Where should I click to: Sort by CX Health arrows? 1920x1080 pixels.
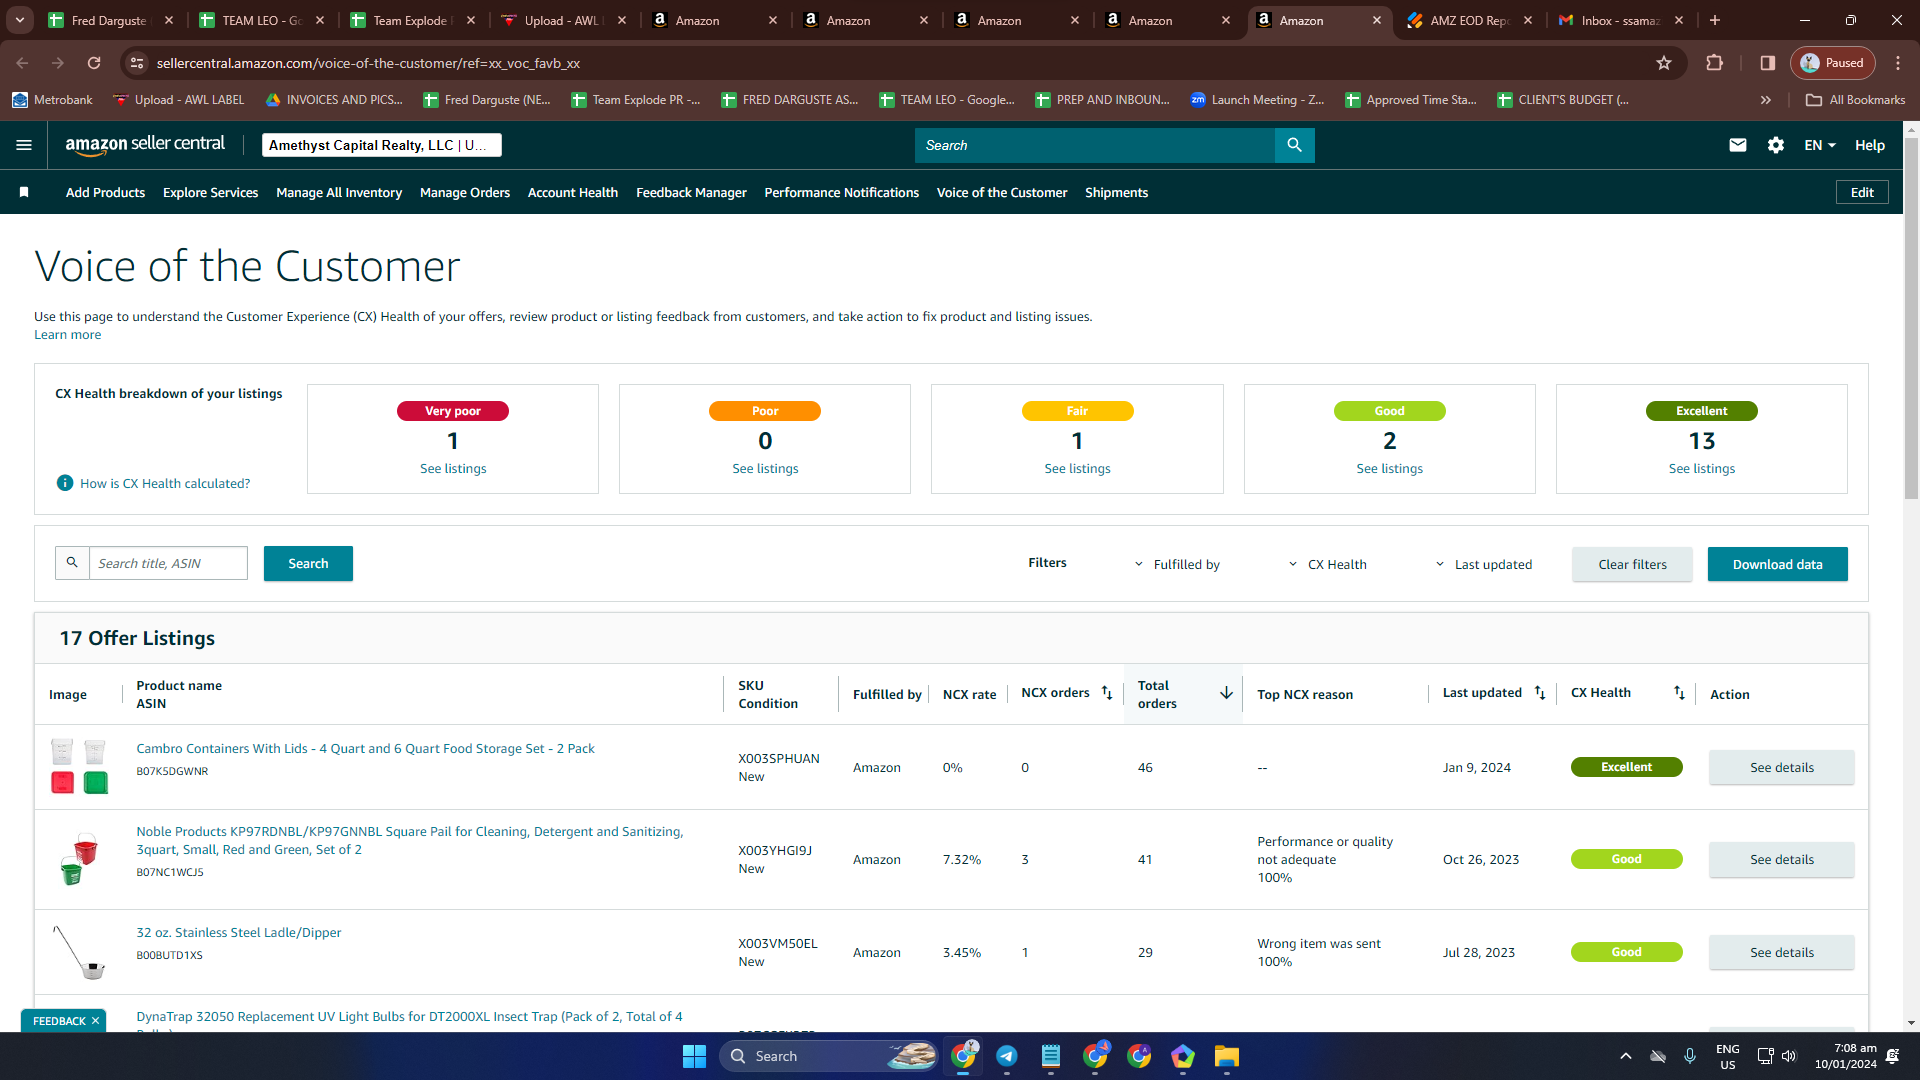(1679, 693)
